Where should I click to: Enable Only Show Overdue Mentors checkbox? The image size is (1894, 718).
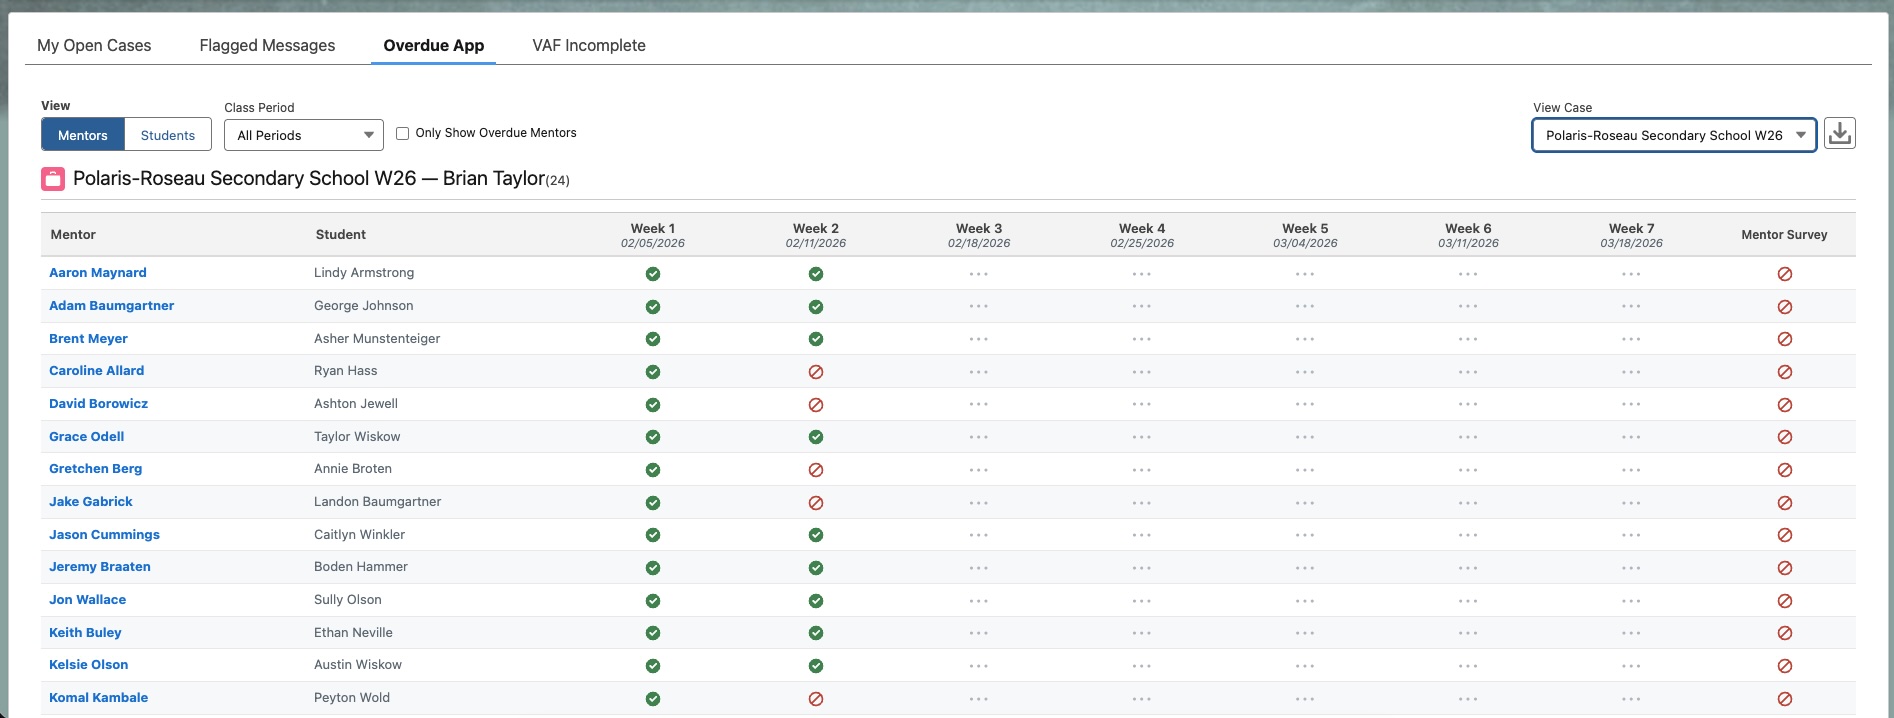403,133
